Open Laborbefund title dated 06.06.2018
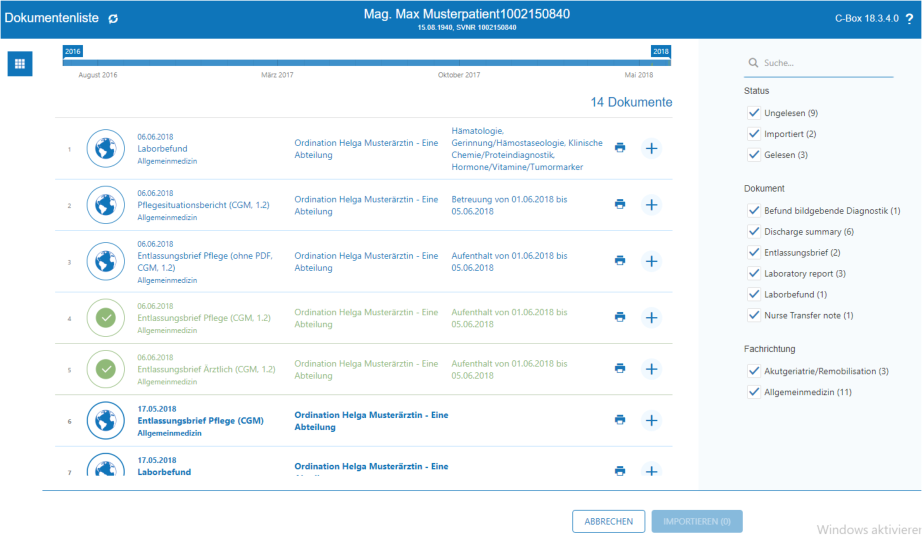Screen dimensions: 922x541 (162, 149)
